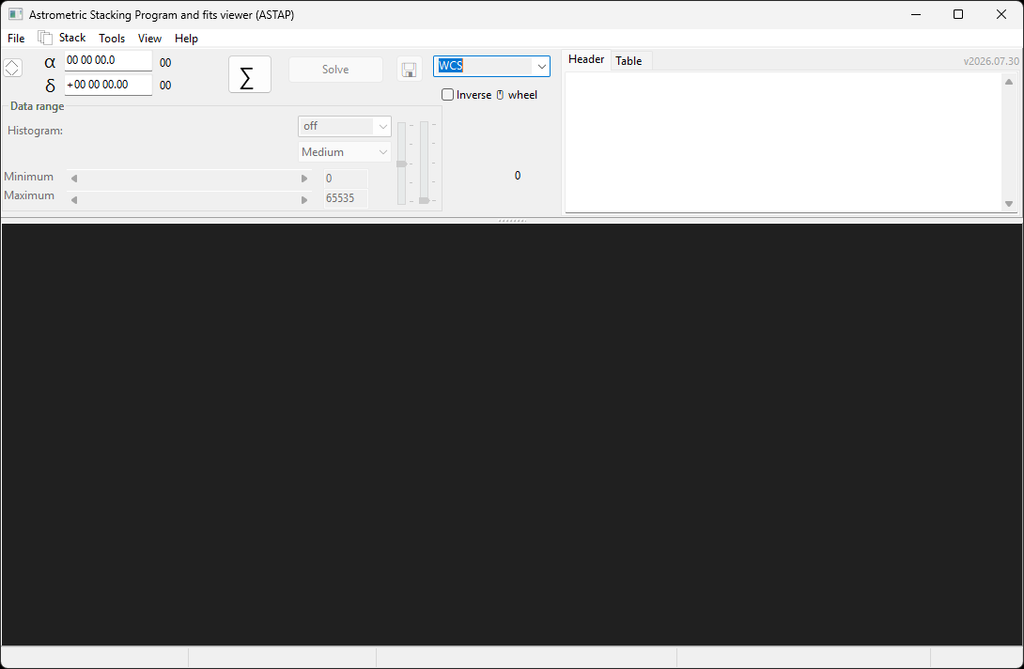Click the diamond up/down position control
This screenshot has height=669, width=1024.
coord(12,68)
